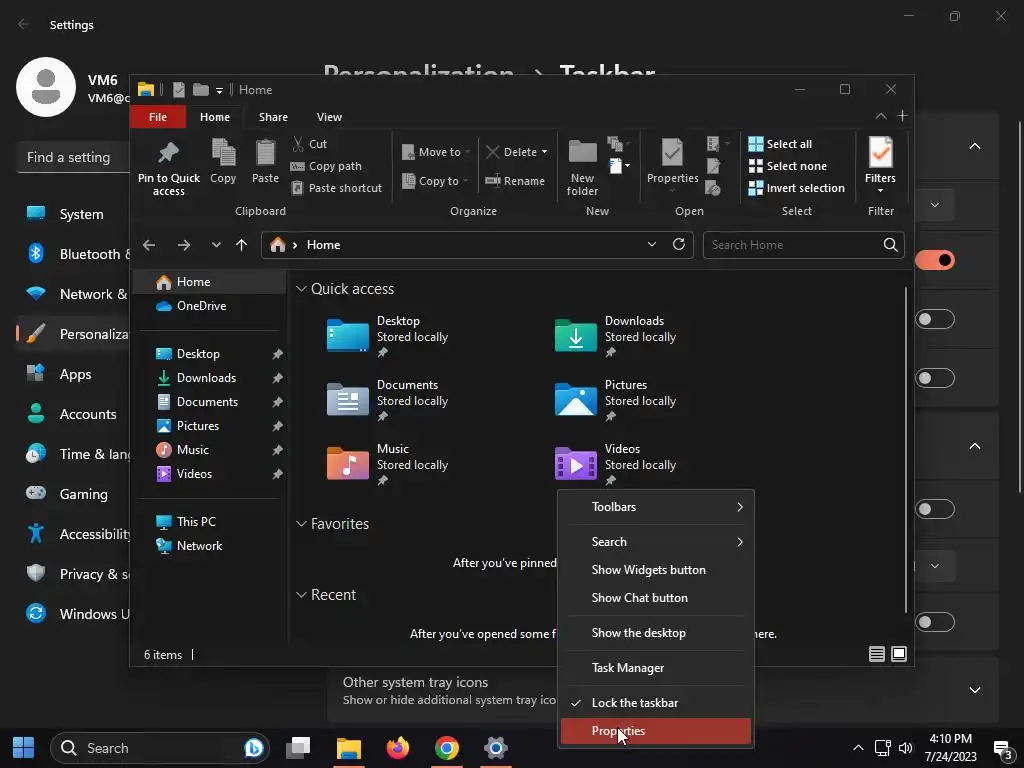Click the Task View taskbar icon
This screenshot has height=768, width=1024.
(x=298, y=748)
